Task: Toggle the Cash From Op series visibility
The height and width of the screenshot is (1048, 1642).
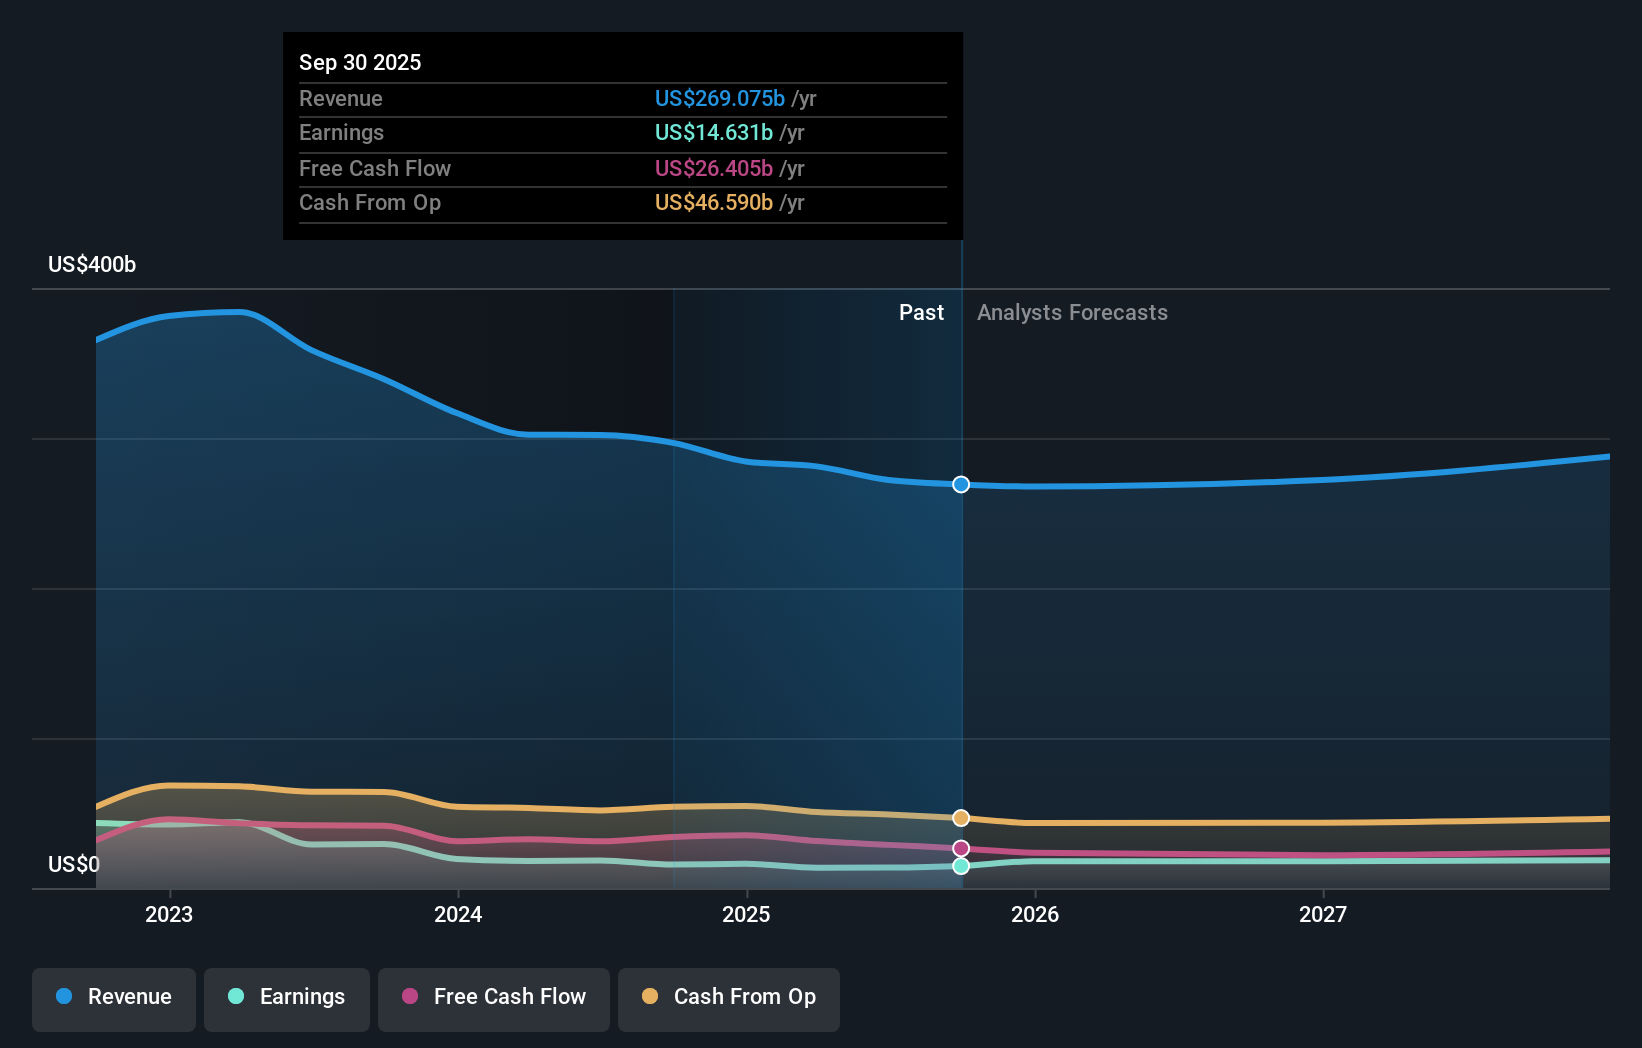Action: pos(728,997)
